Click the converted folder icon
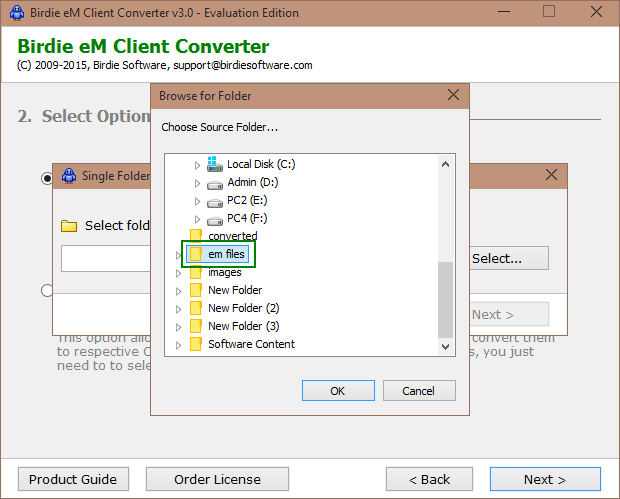 196,236
